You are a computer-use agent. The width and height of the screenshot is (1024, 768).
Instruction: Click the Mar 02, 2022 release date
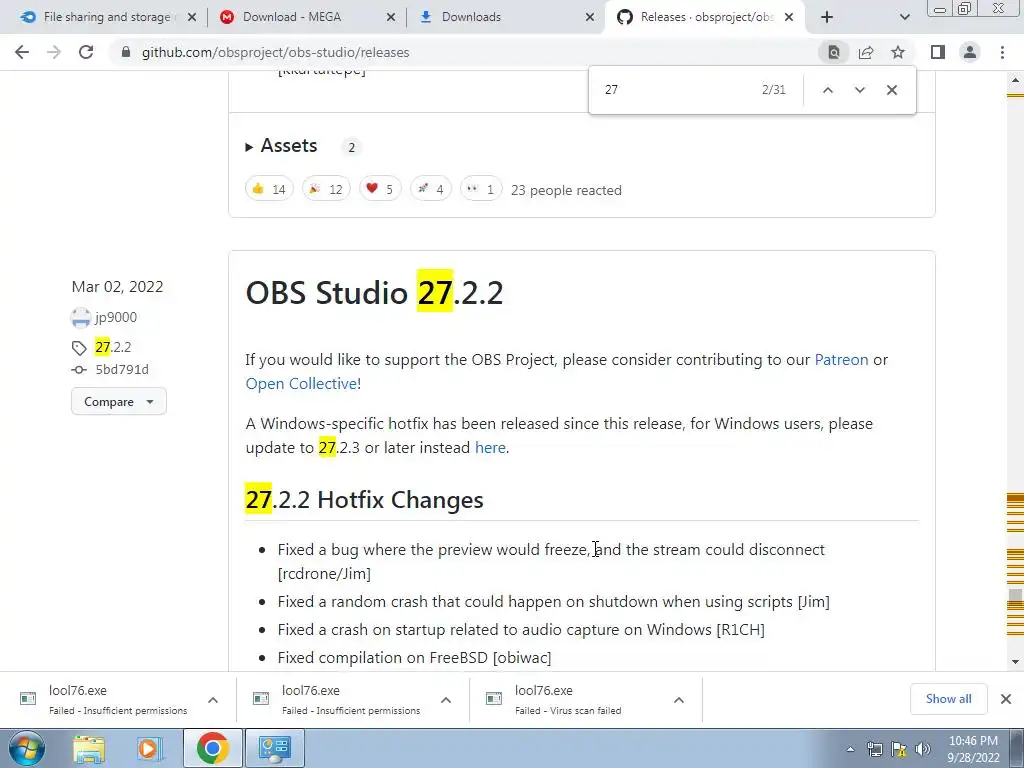pos(118,287)
